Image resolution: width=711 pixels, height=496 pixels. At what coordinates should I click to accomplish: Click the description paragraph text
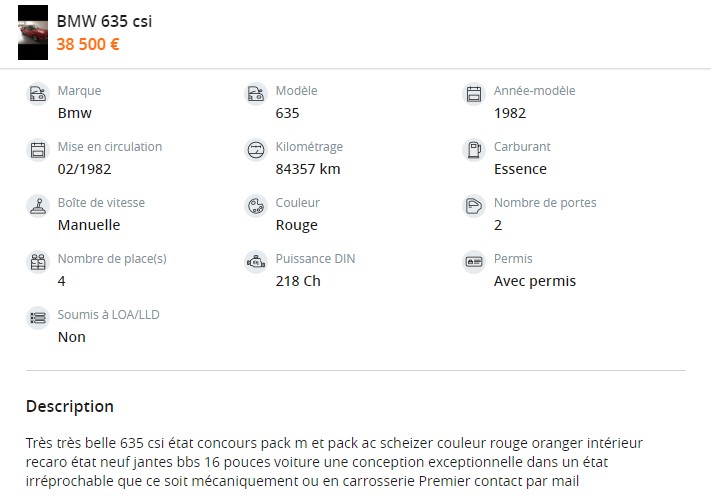pyautogui.click(x=334, y=461)
